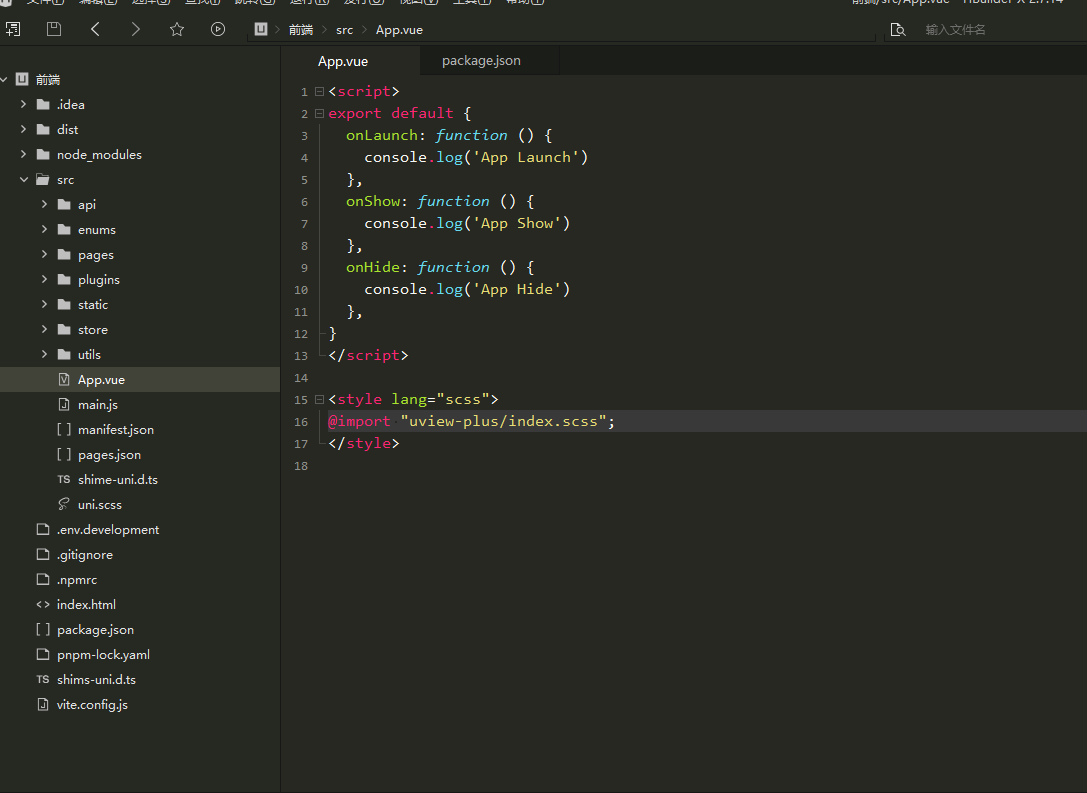Click the src breadcrumb segment
1087x793 pixels.
point(345,30)
